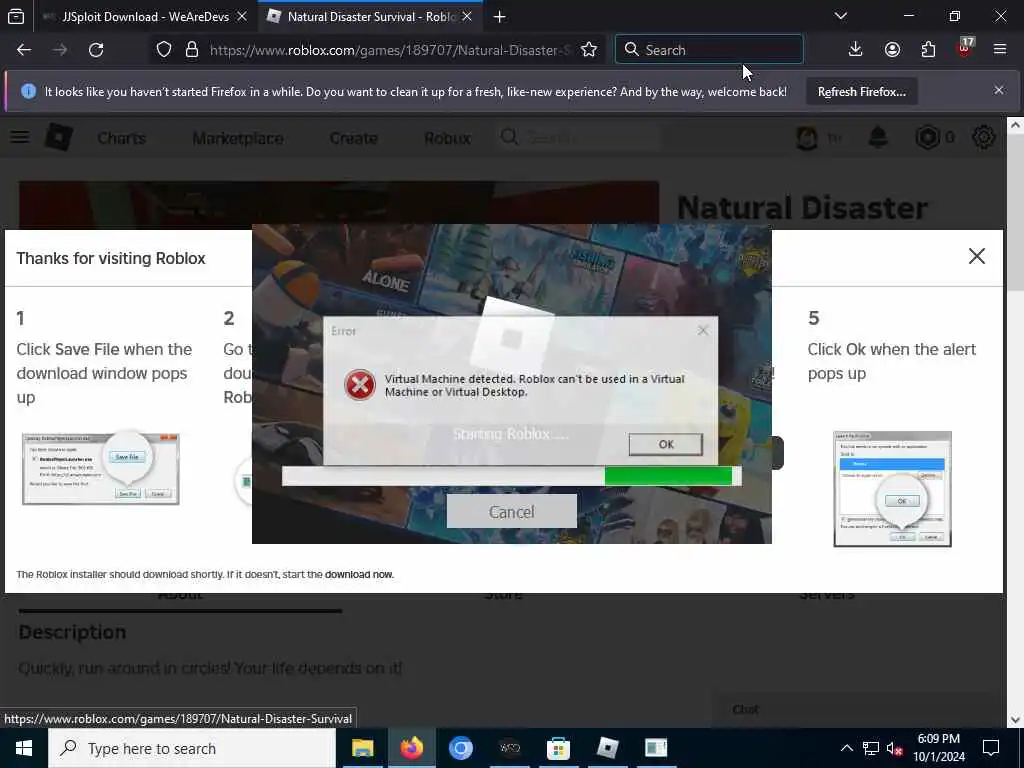Image resolution: width=1024 pixels, height=768 pixels.
Task: Close the Natural Disaster Survival tab
Action: (x=467, y=17)
